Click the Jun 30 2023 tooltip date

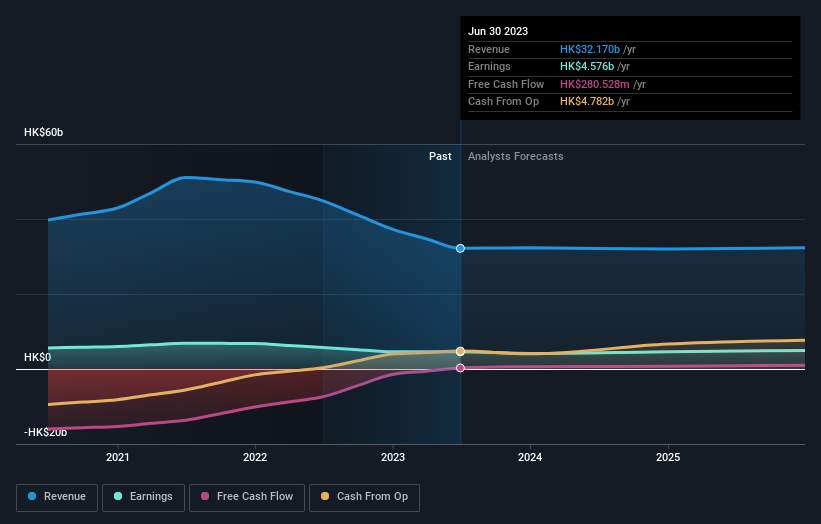(498, 31)
